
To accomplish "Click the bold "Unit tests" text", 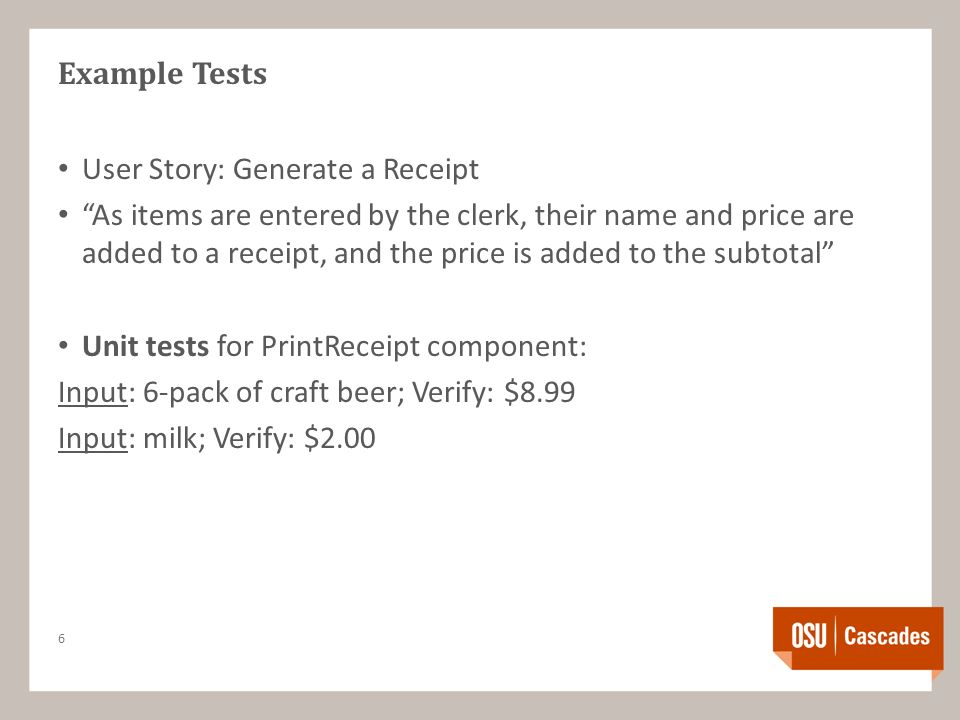I will (x=146, y=346).
